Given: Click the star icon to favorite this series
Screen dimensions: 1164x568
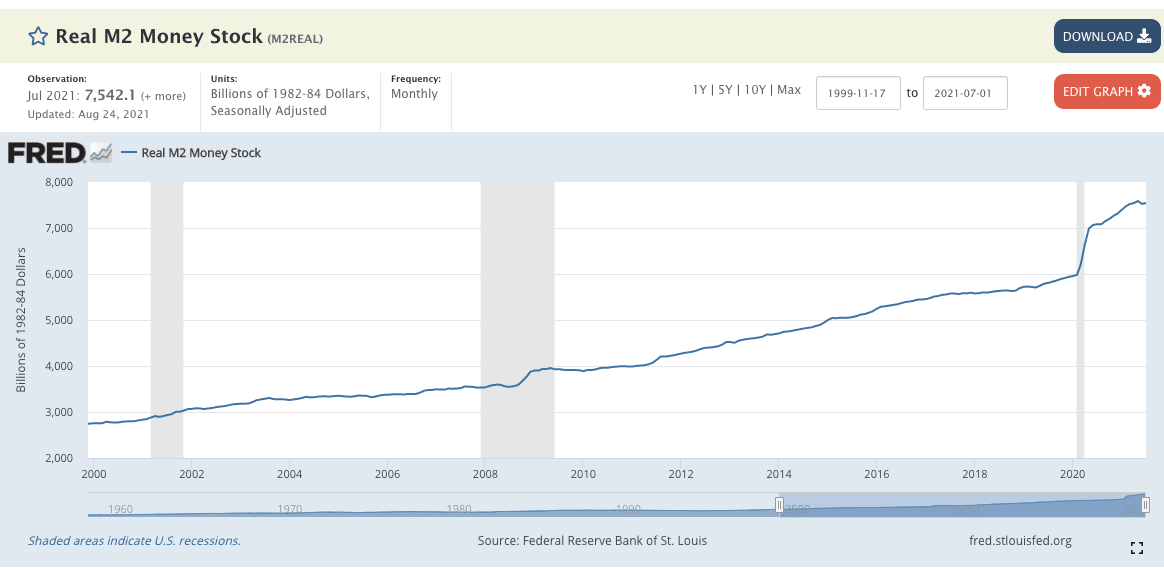Looking at the screenshot, I should pyautogui.click(x=38, y=37).
